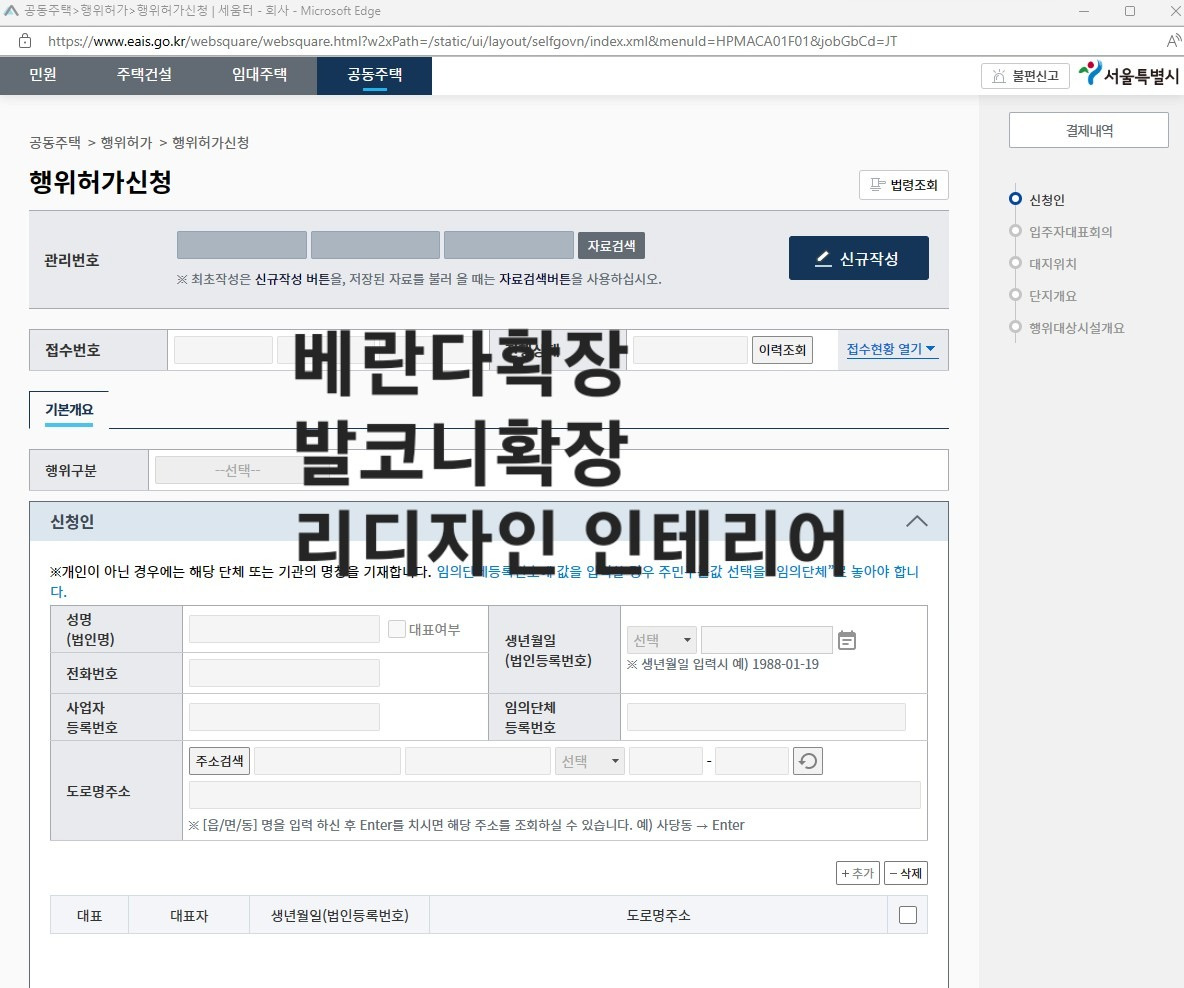Select the 공동주택 menu
1184x988 pixels.
click(x=375, y=75)
